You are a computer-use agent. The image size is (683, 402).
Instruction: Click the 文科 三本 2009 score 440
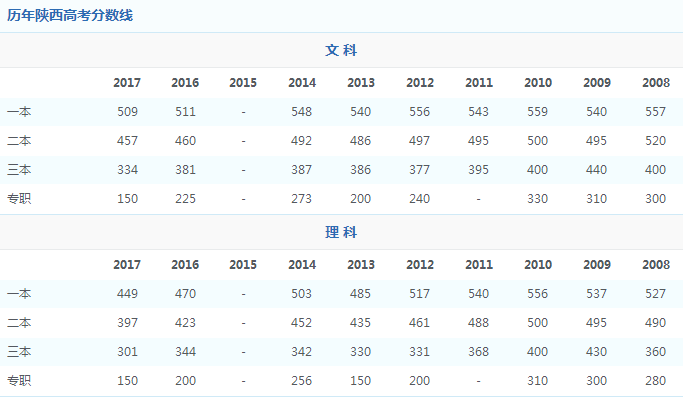(x=597, y=170)
